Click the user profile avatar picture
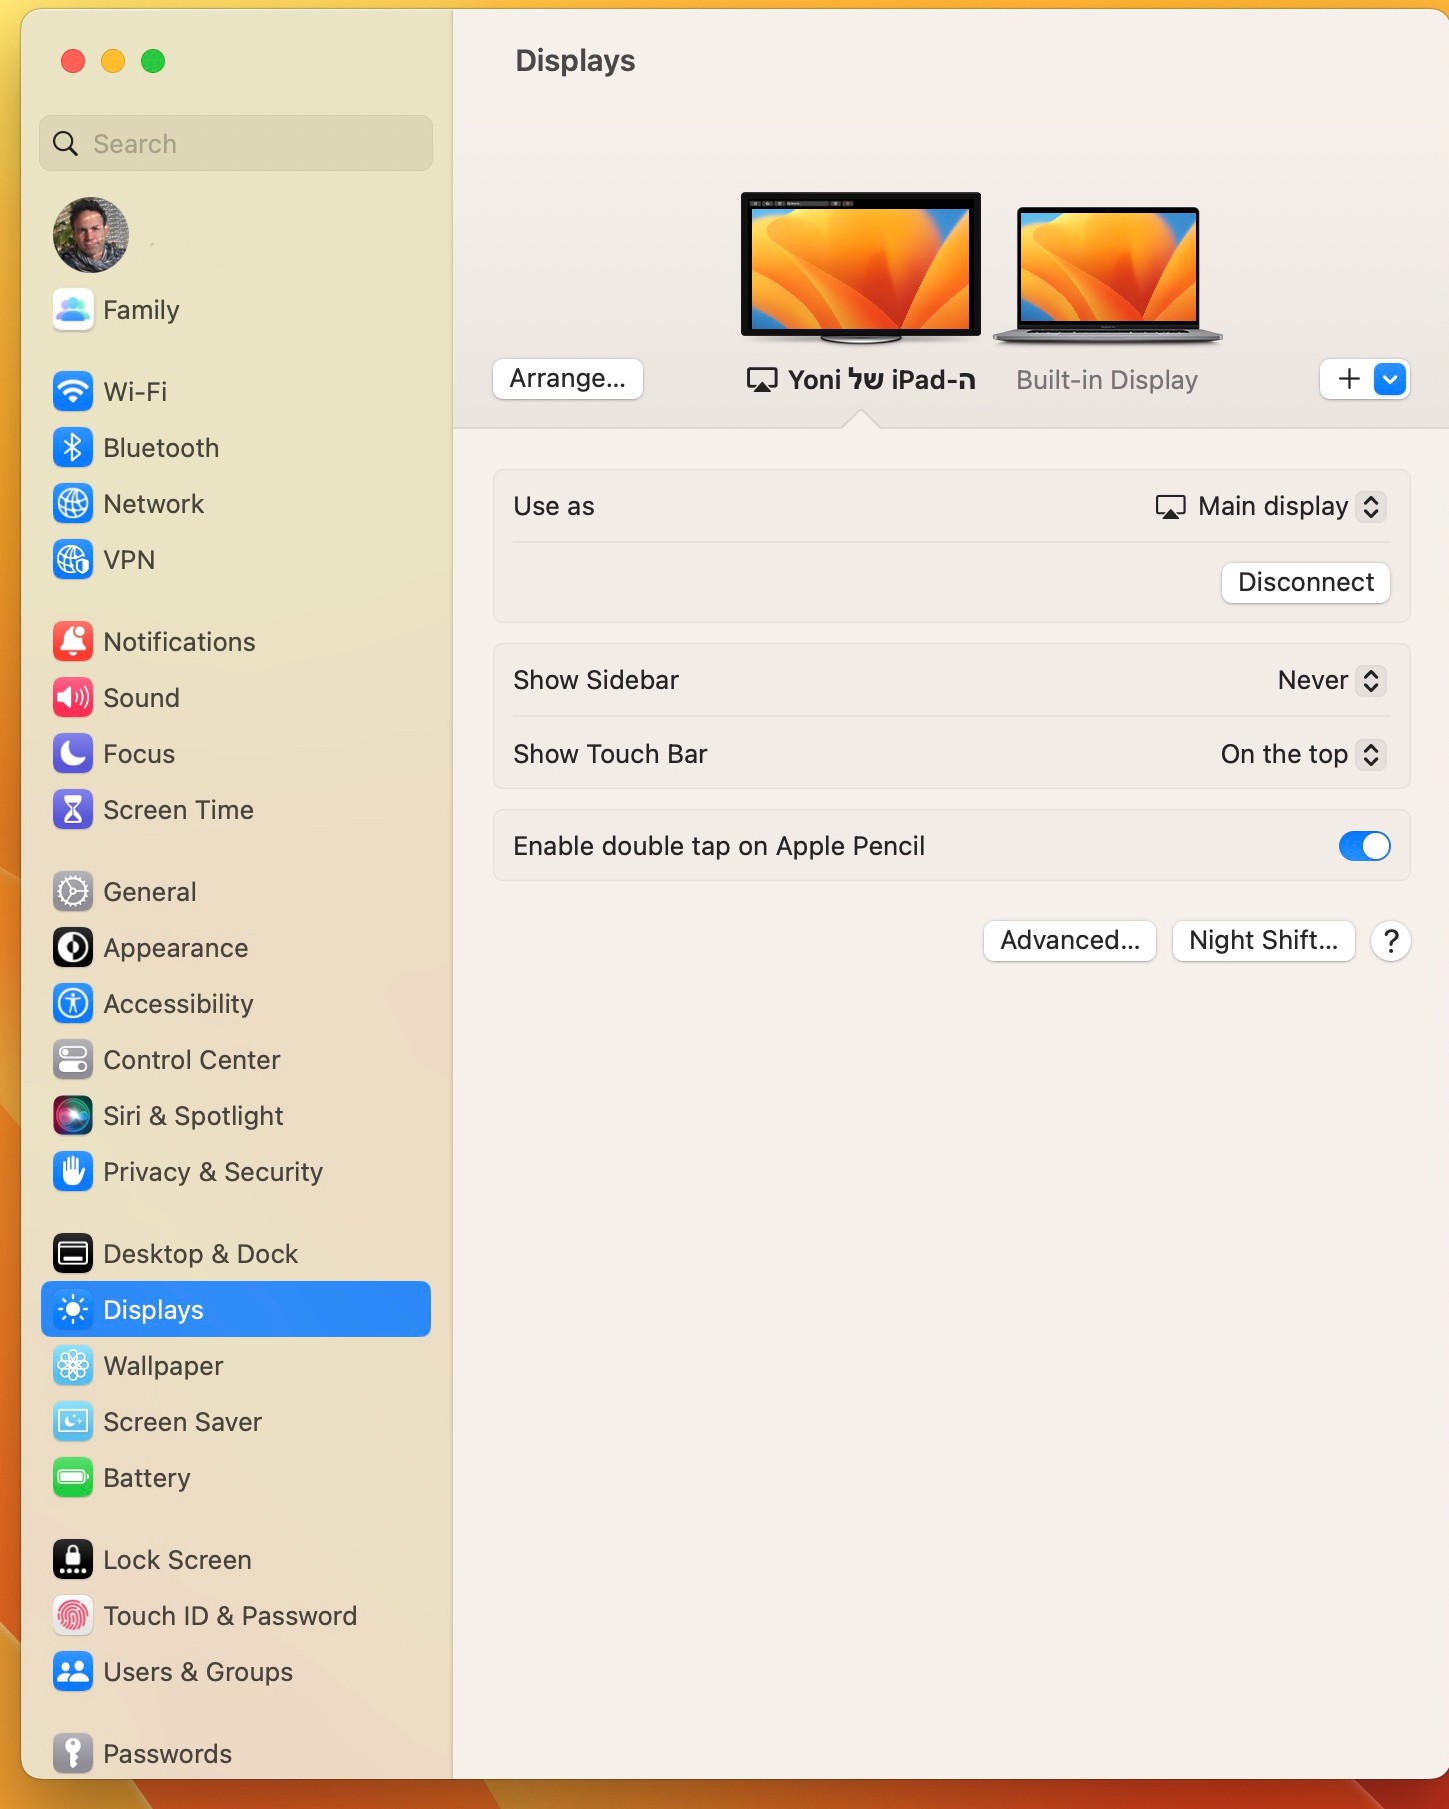Image resolution: width=1449 pixels, height=1809 pixels. click(x=91, y=235)
